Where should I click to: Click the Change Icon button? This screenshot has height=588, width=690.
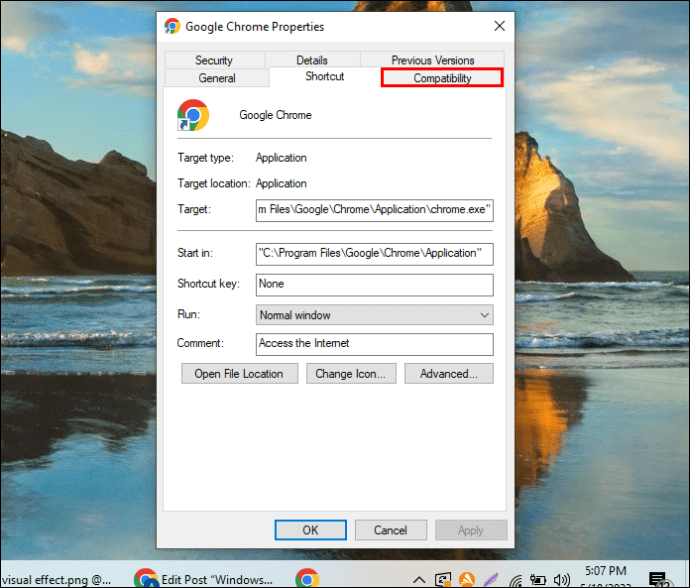tap(351, 374)
